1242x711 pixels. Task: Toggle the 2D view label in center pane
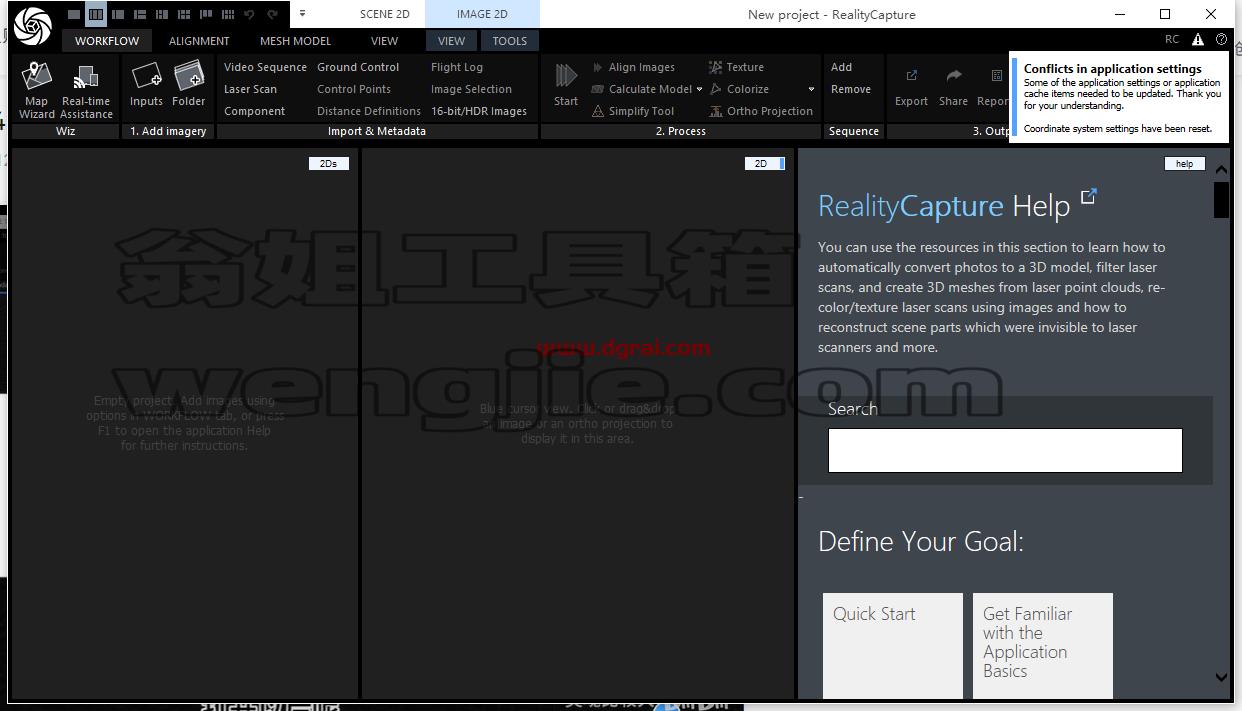pyautogui.click(x=761, y=164)
